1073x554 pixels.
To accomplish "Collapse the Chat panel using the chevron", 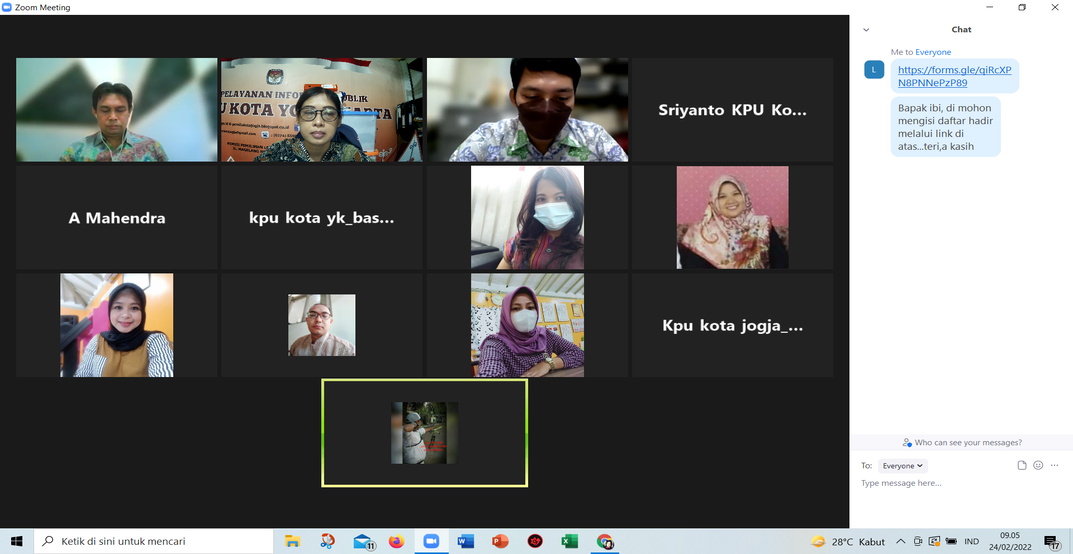I will pyautogui.click(x=866, y=30).
